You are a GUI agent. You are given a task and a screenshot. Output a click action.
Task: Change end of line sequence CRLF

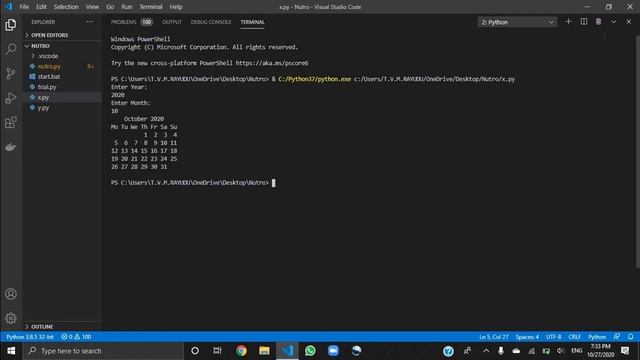[x=574, y=337]
